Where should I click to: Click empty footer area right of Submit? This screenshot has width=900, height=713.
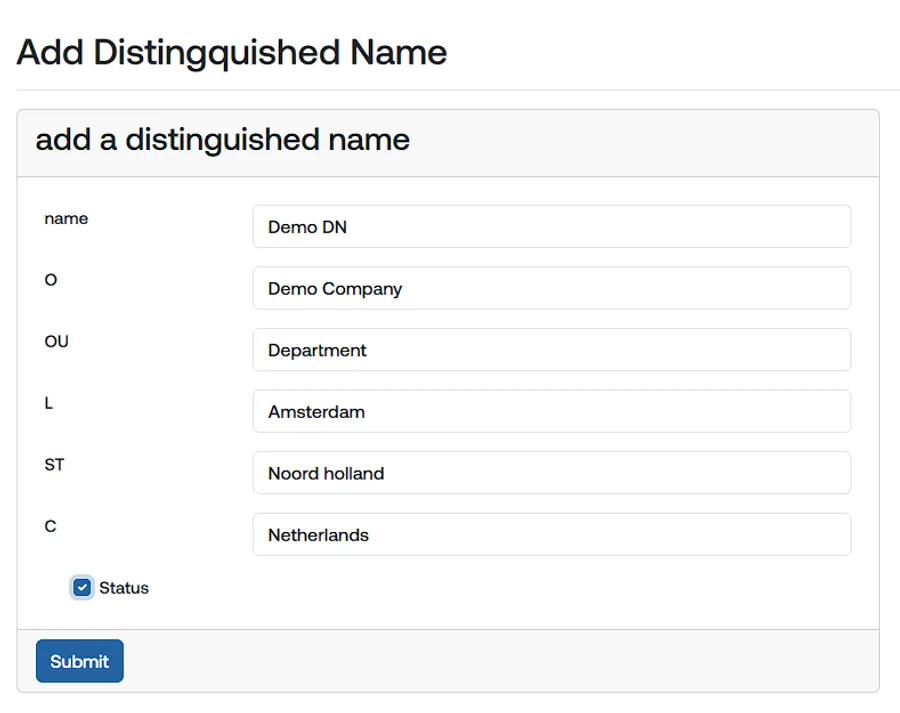point(500,661)
